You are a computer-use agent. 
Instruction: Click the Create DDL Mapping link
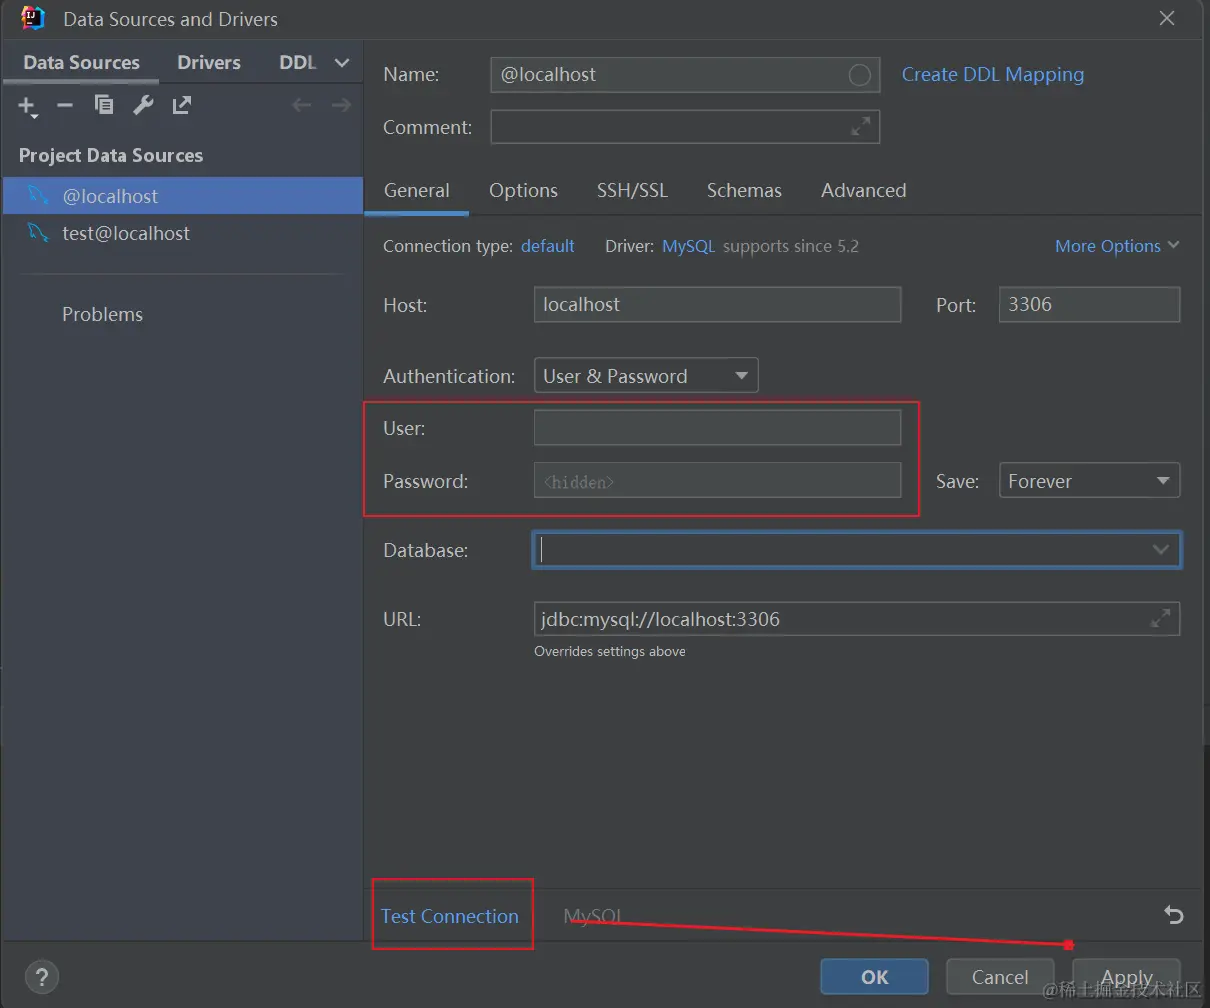[993, 74]
